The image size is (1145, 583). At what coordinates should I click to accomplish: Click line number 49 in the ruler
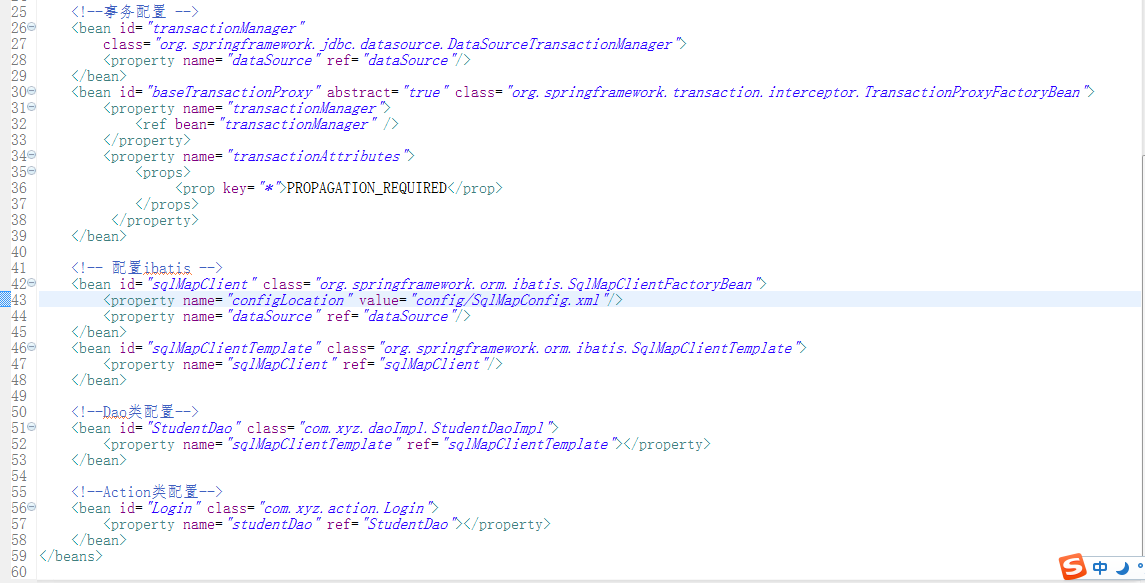coord(20,396)
